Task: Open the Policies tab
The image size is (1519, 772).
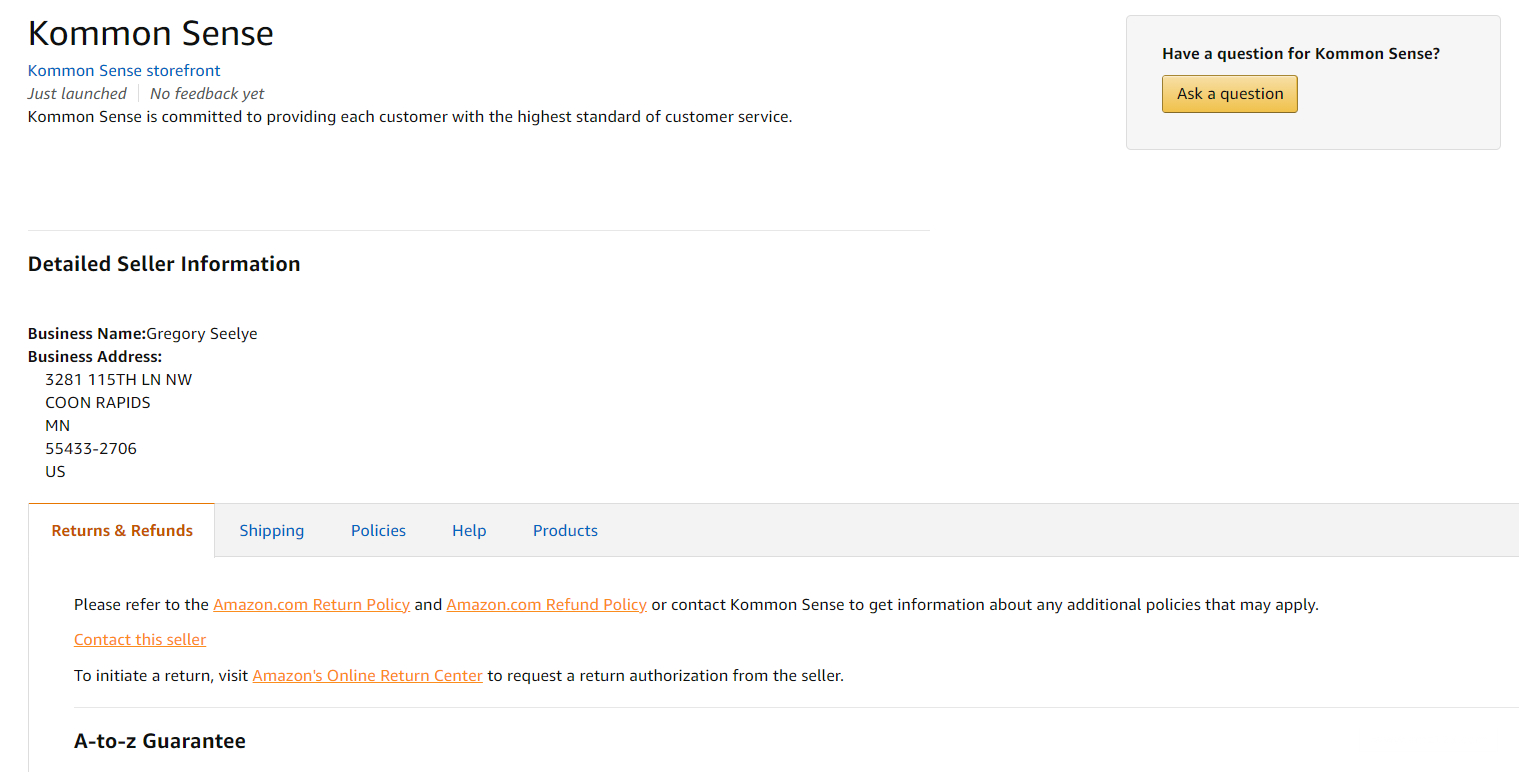Action: point(378,531)
